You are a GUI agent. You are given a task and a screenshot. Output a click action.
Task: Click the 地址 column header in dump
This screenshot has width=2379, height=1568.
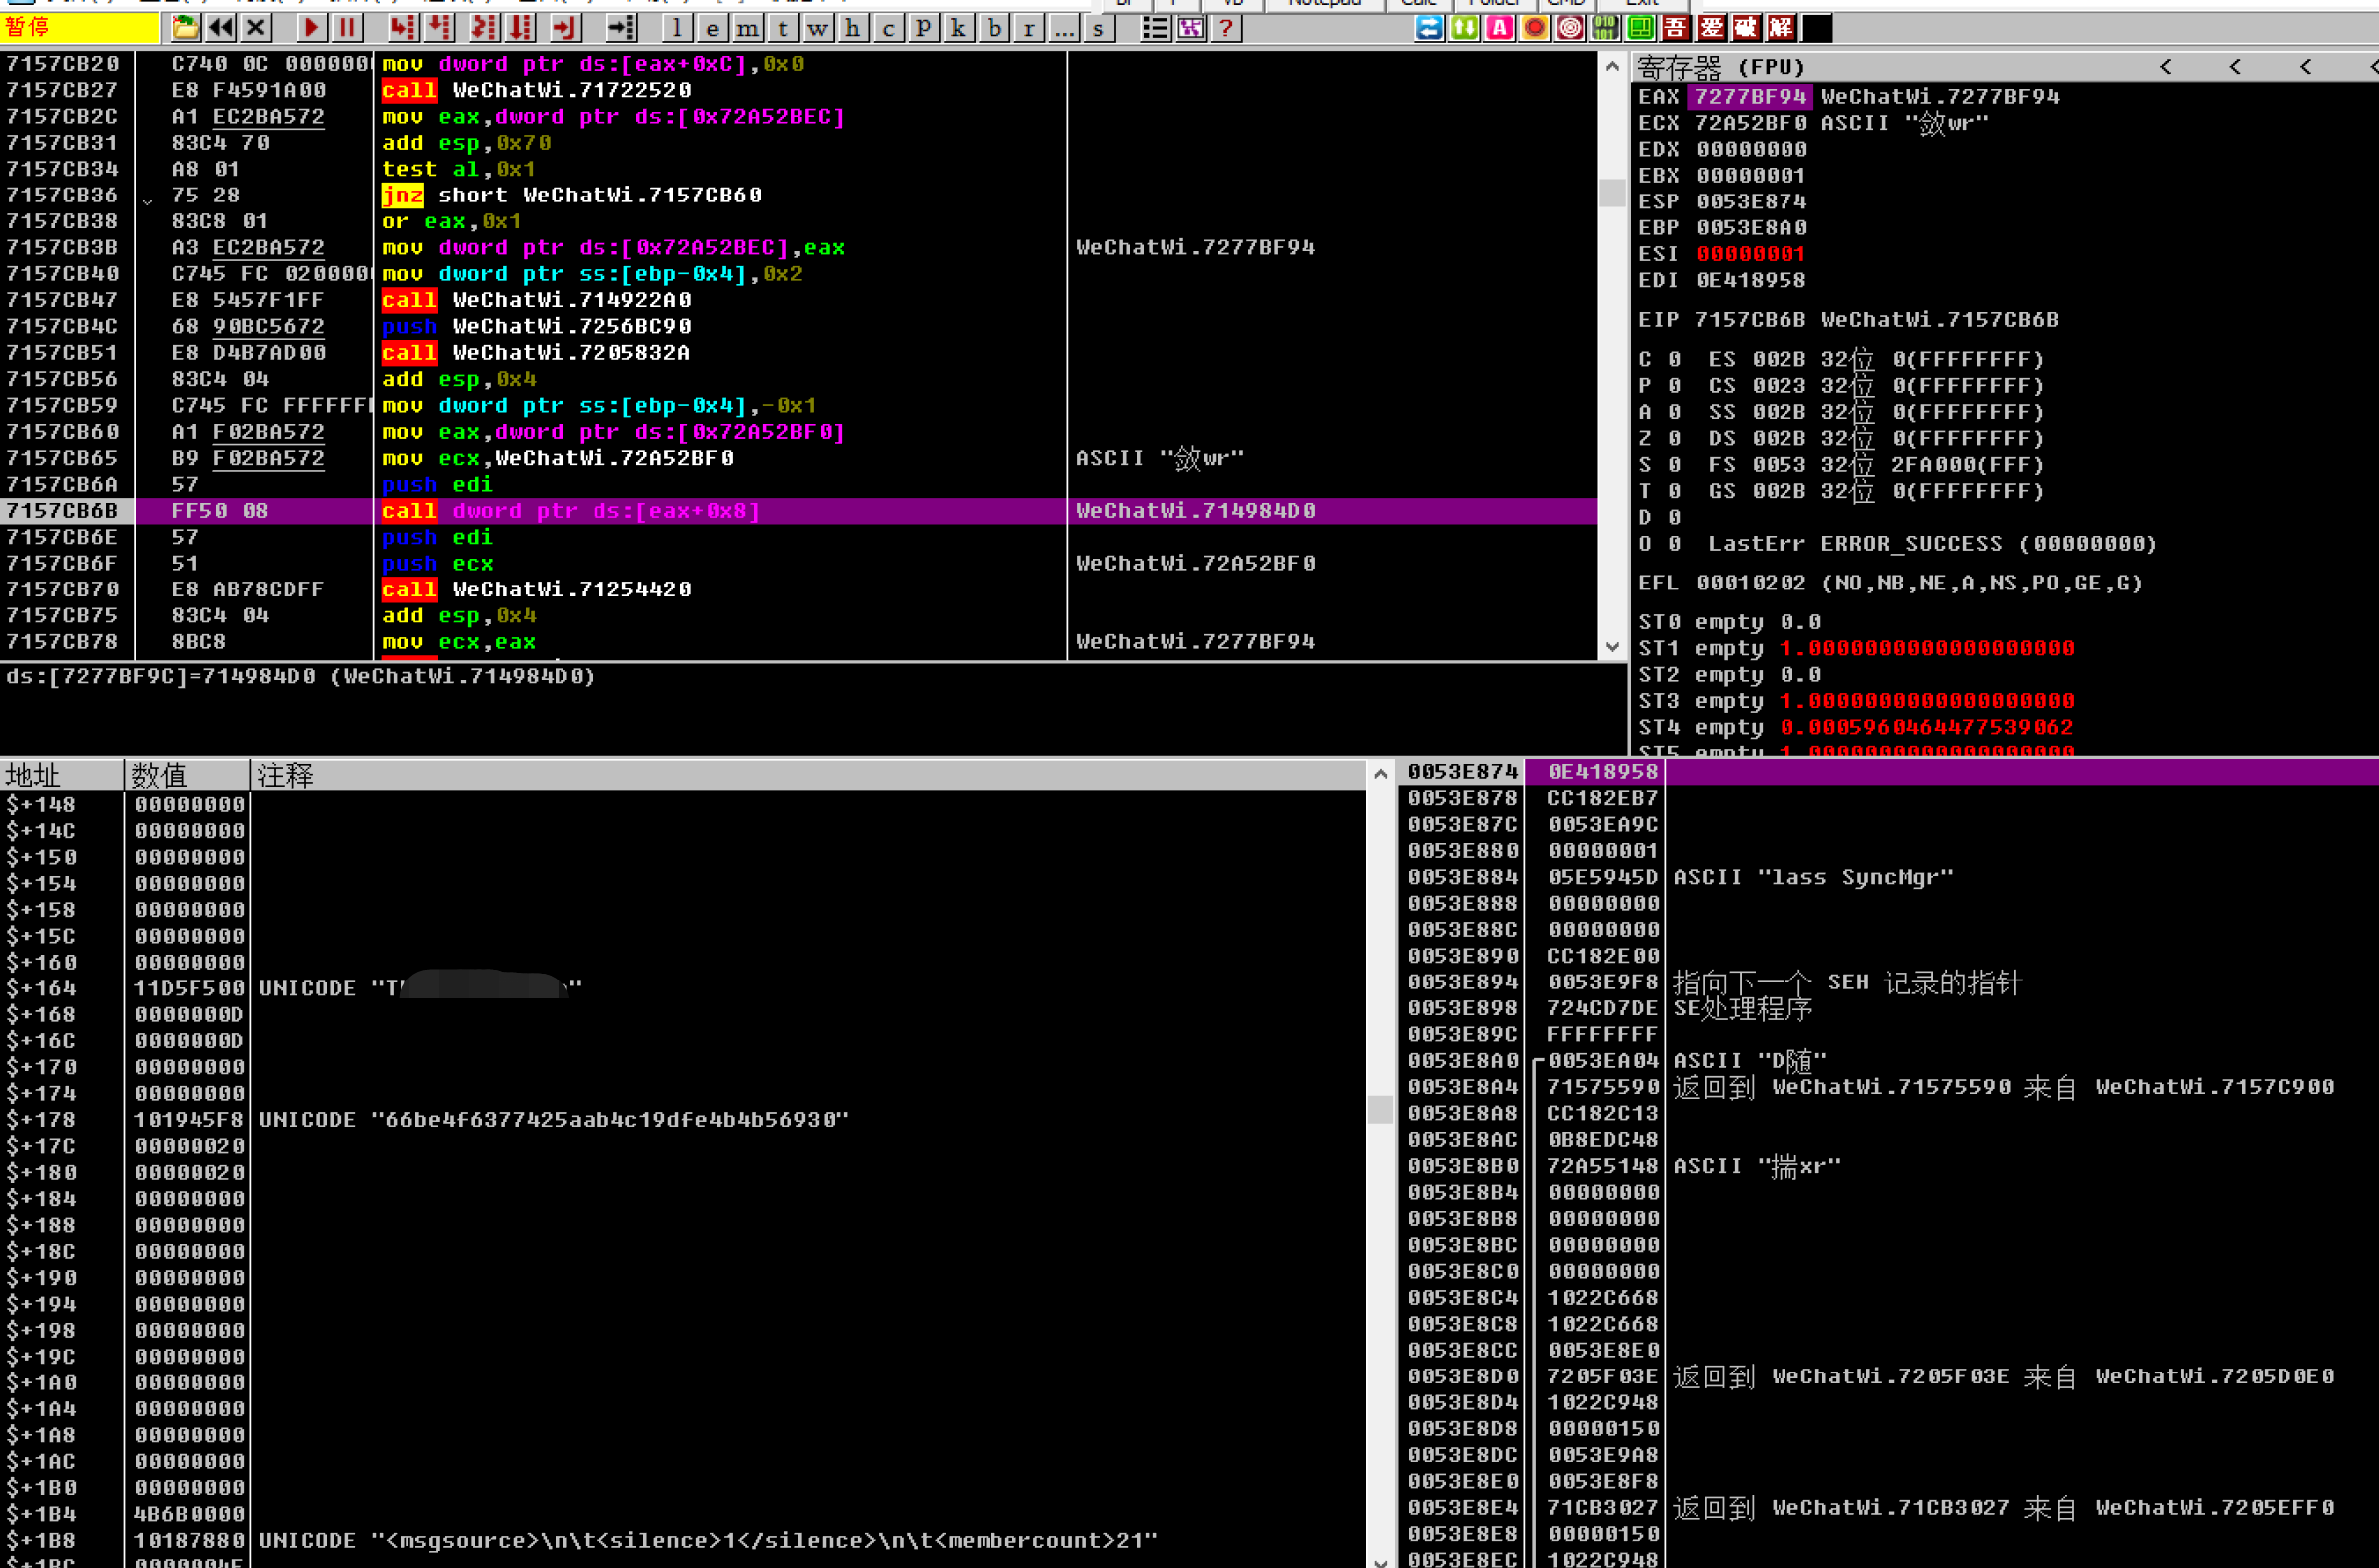62,775
